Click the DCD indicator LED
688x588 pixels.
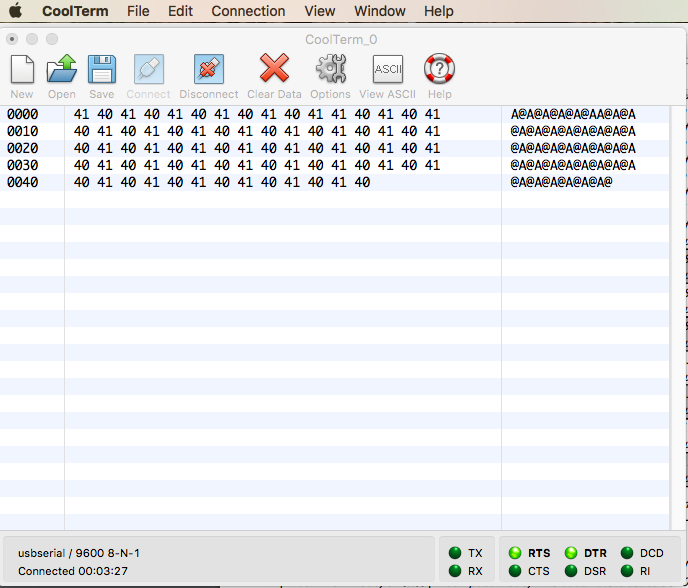click(627, 552)
